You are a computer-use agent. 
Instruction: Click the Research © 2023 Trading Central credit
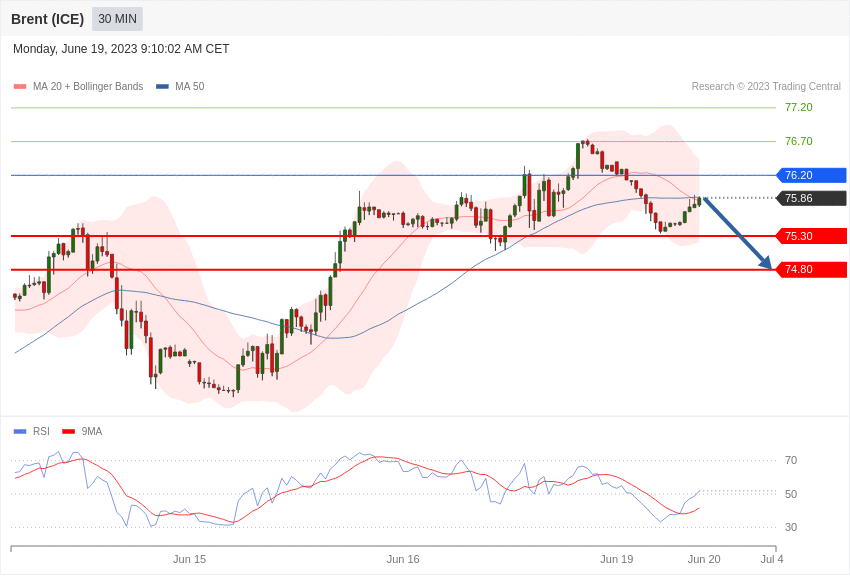point(766,86)
